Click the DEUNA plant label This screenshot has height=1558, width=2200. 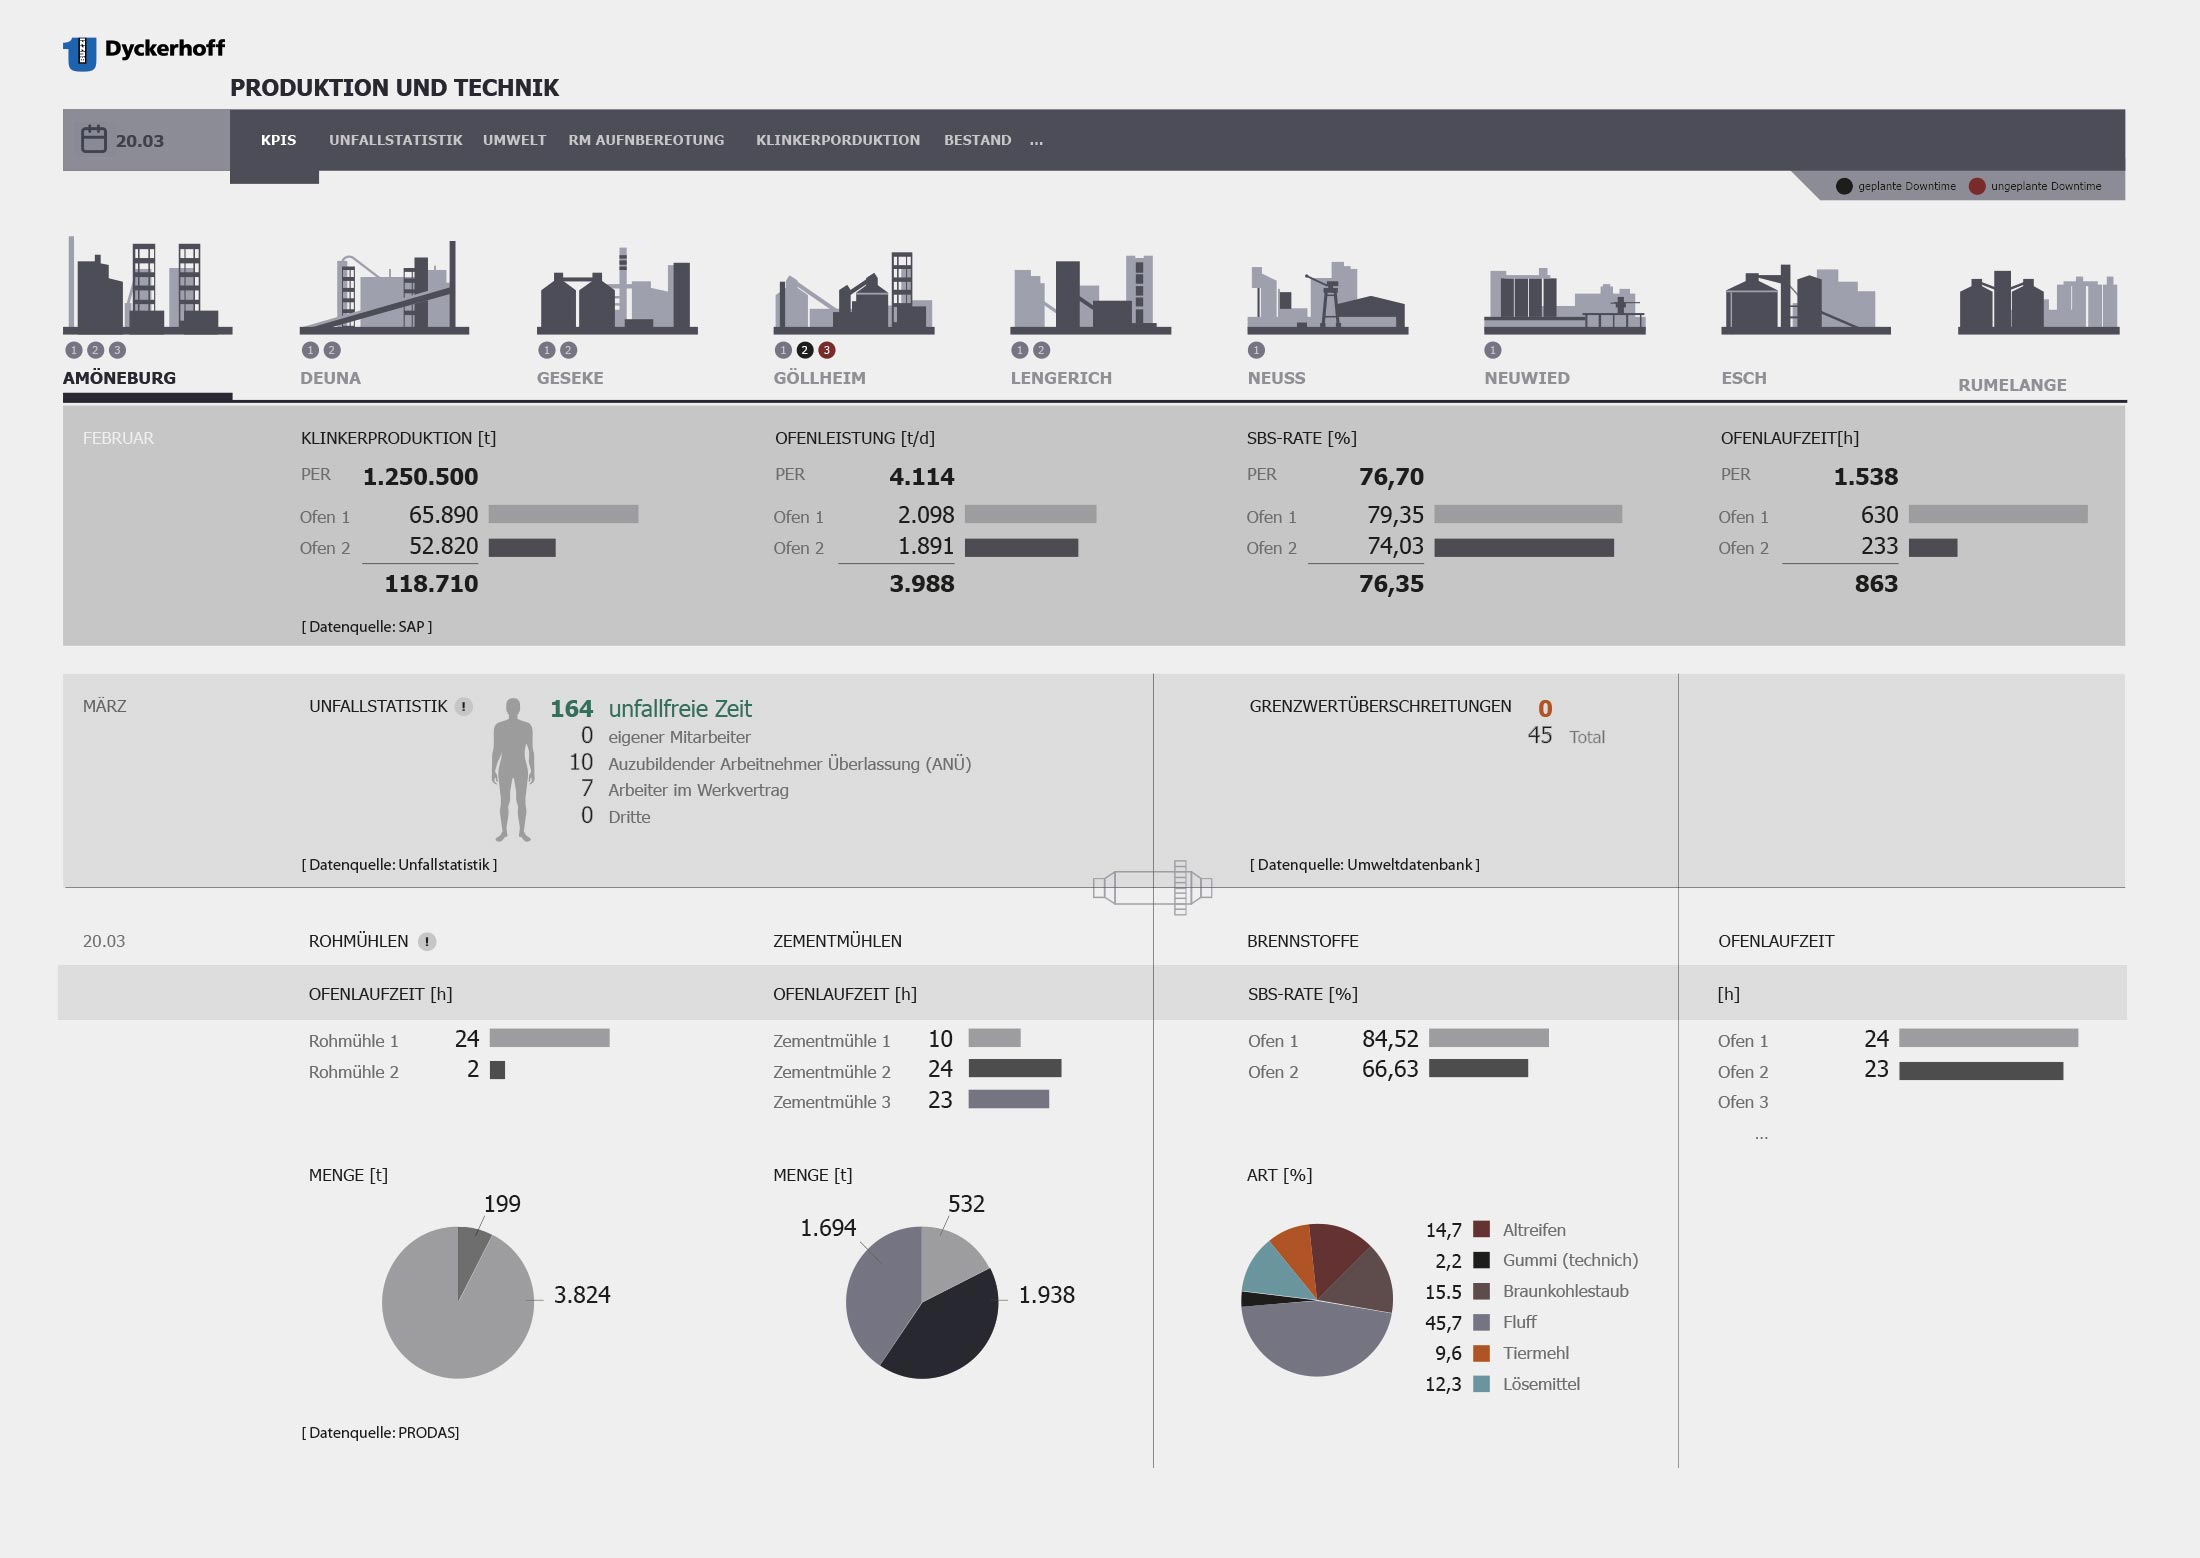click(x=330, y=378)
